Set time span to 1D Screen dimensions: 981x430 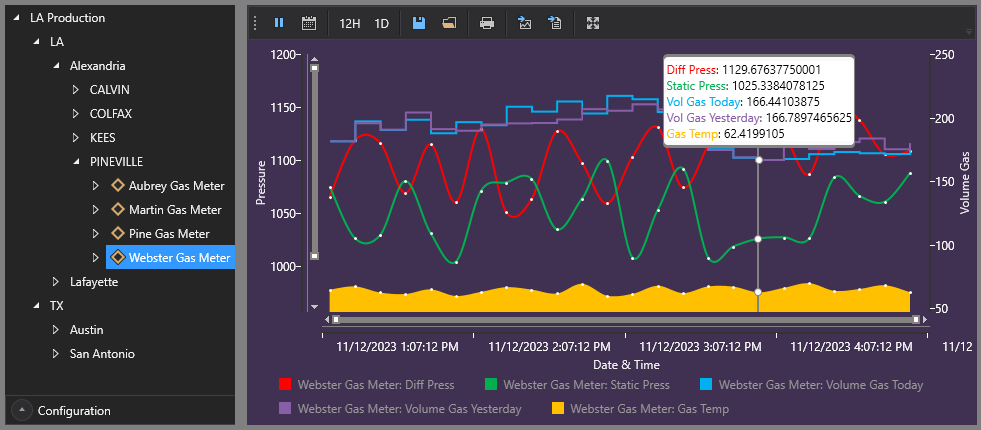[382, 24]
